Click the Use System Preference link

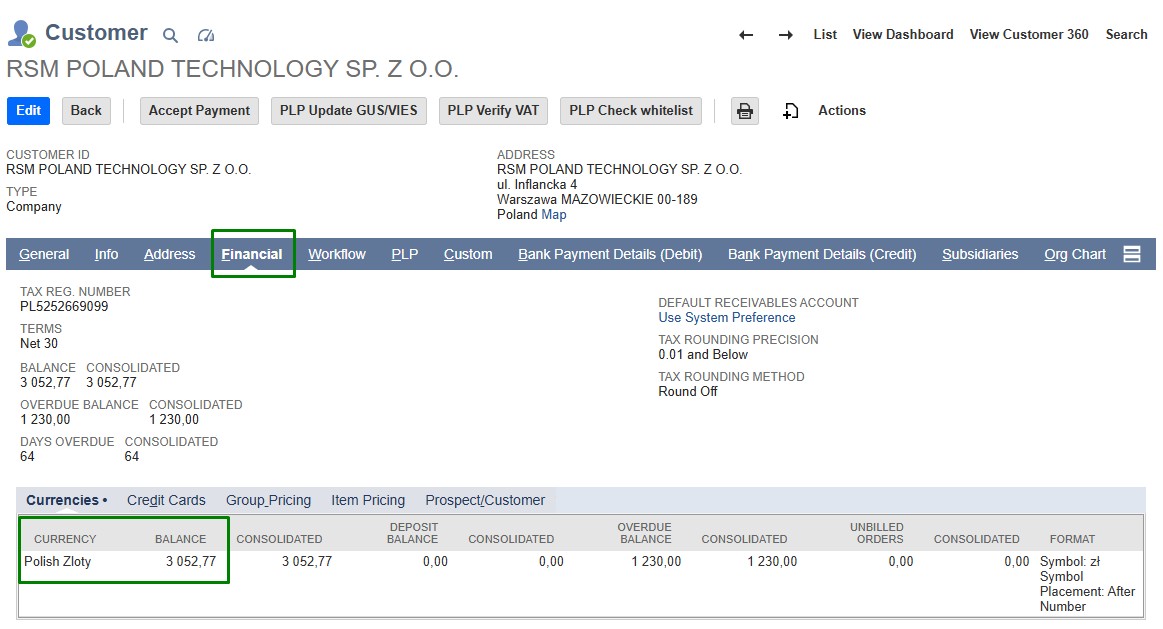pyautogui.click(x=727, y=318)
